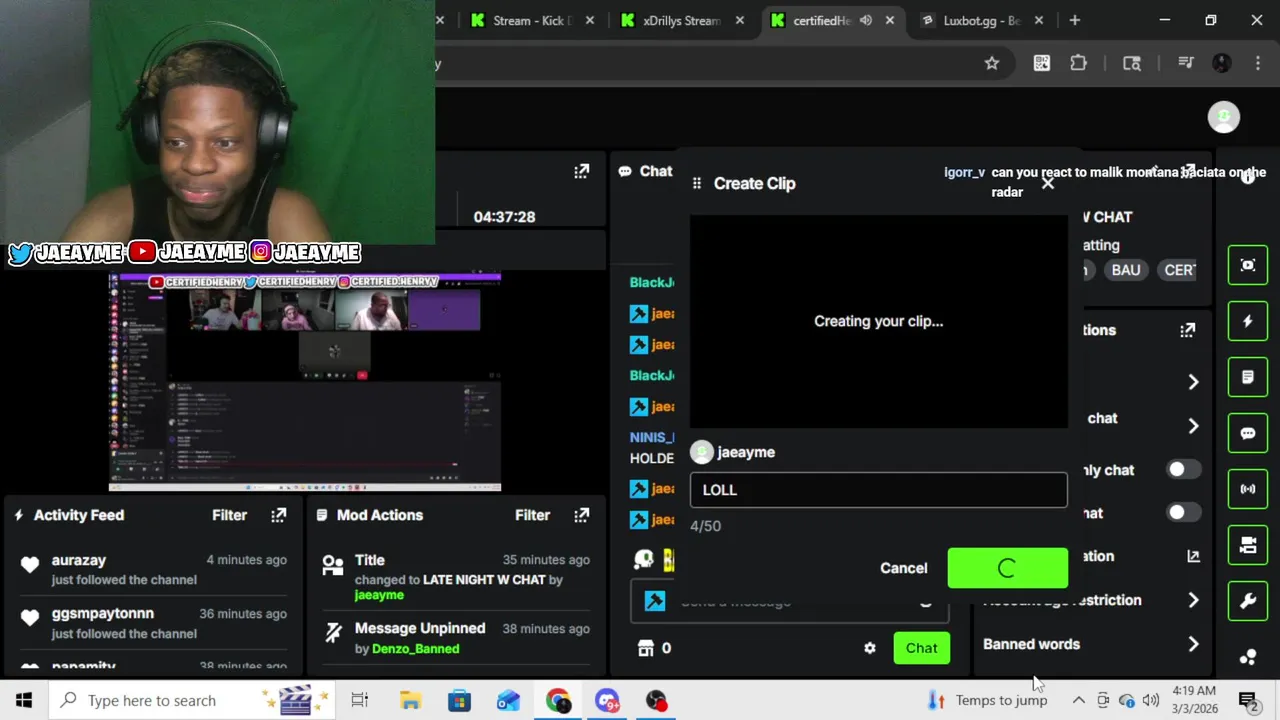Select the CER category tag

pyautogui.click(x=1179, y=270)
